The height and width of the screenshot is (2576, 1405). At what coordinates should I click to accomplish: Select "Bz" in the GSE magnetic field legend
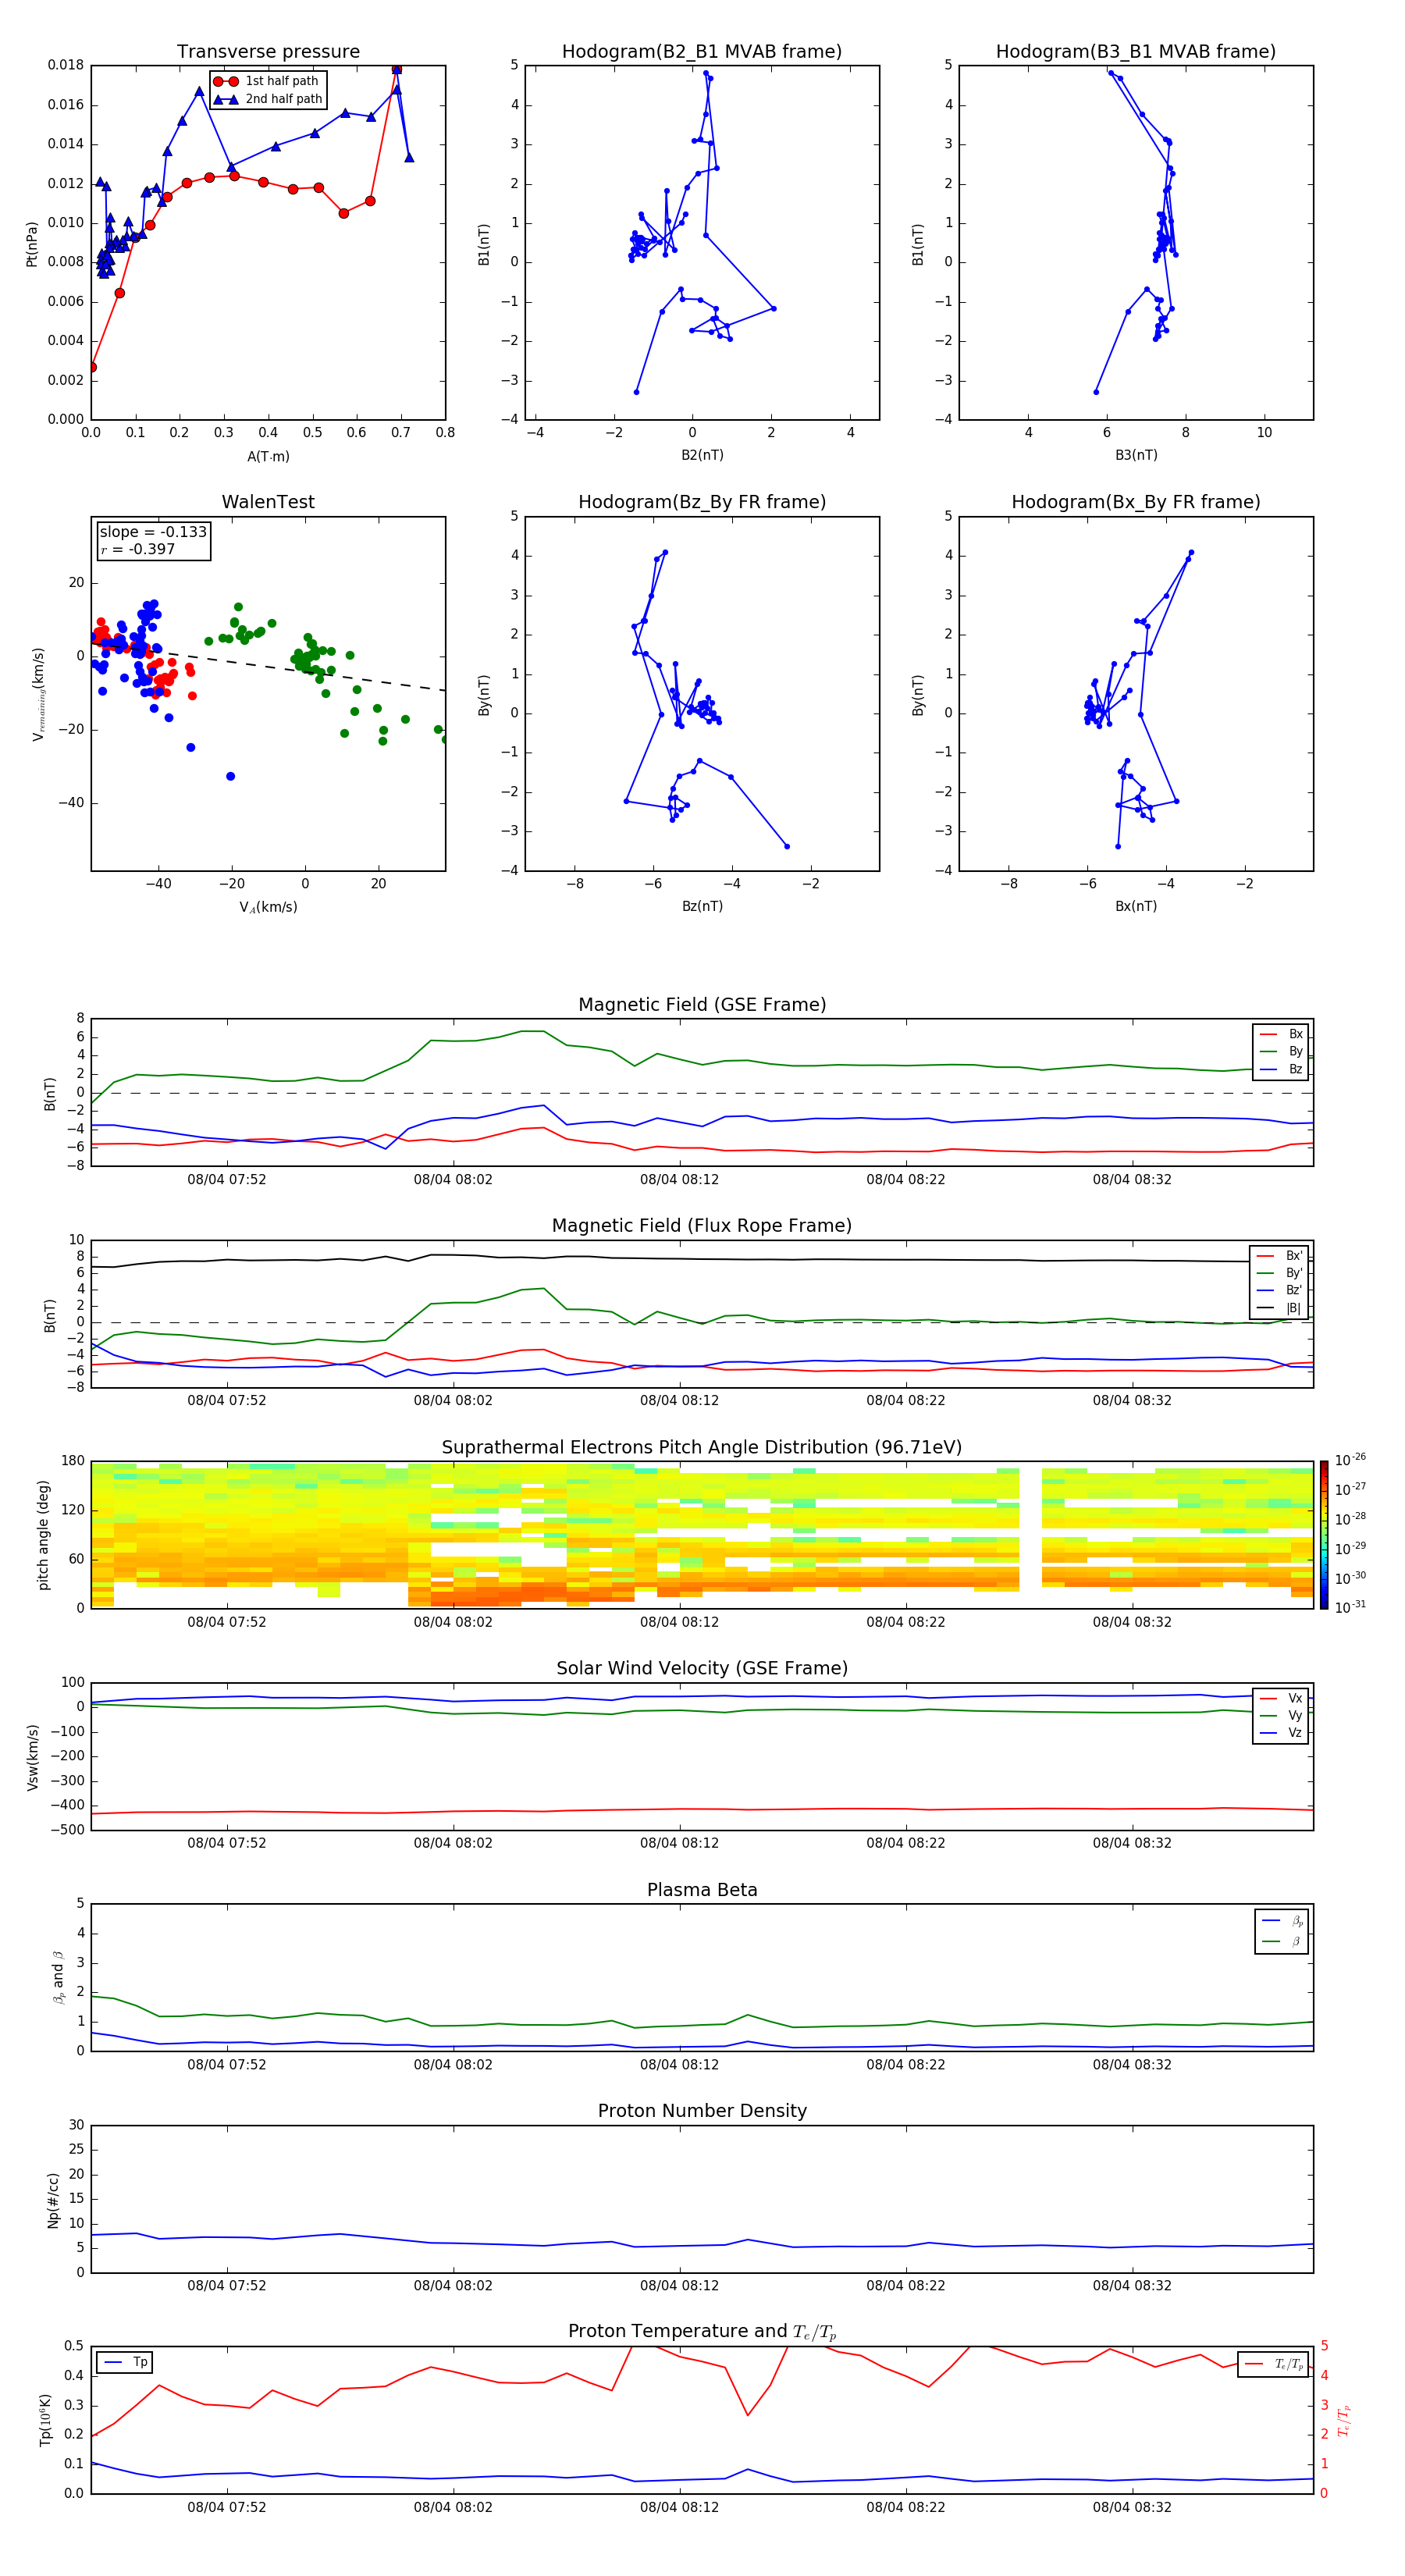click(x=1282, y=1069)
